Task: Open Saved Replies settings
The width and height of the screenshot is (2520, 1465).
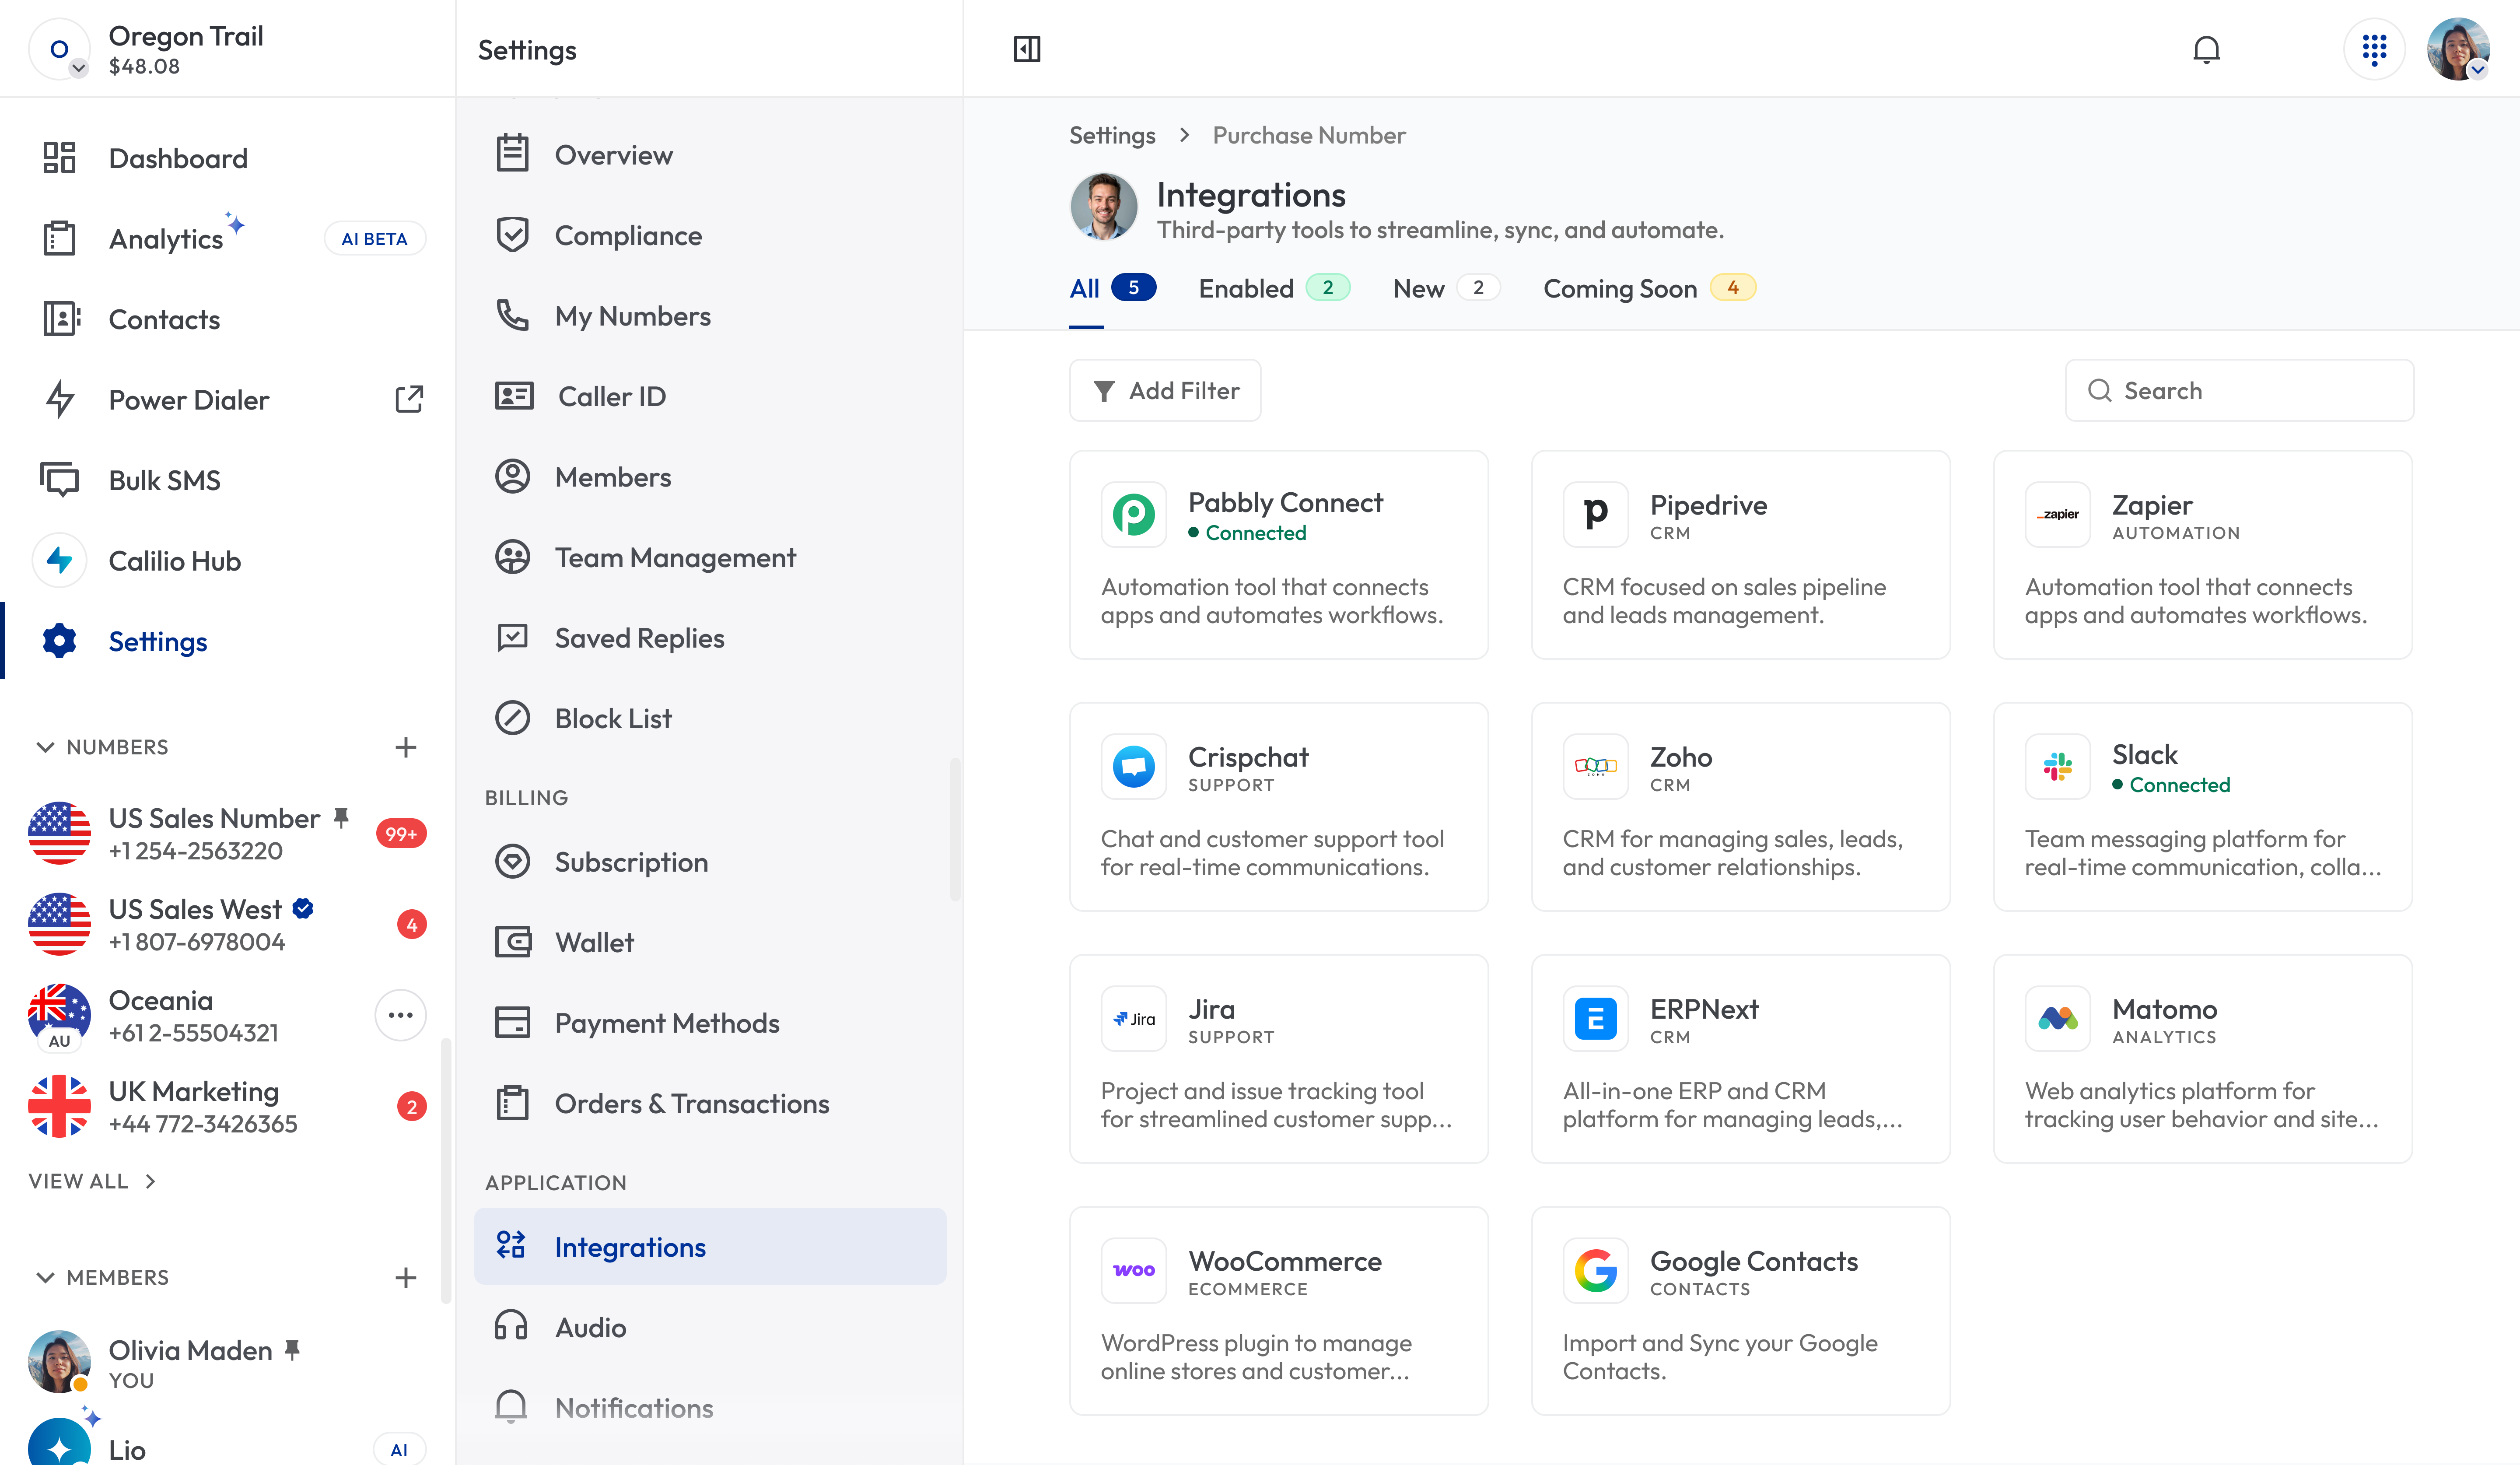Action: (710, 637)
